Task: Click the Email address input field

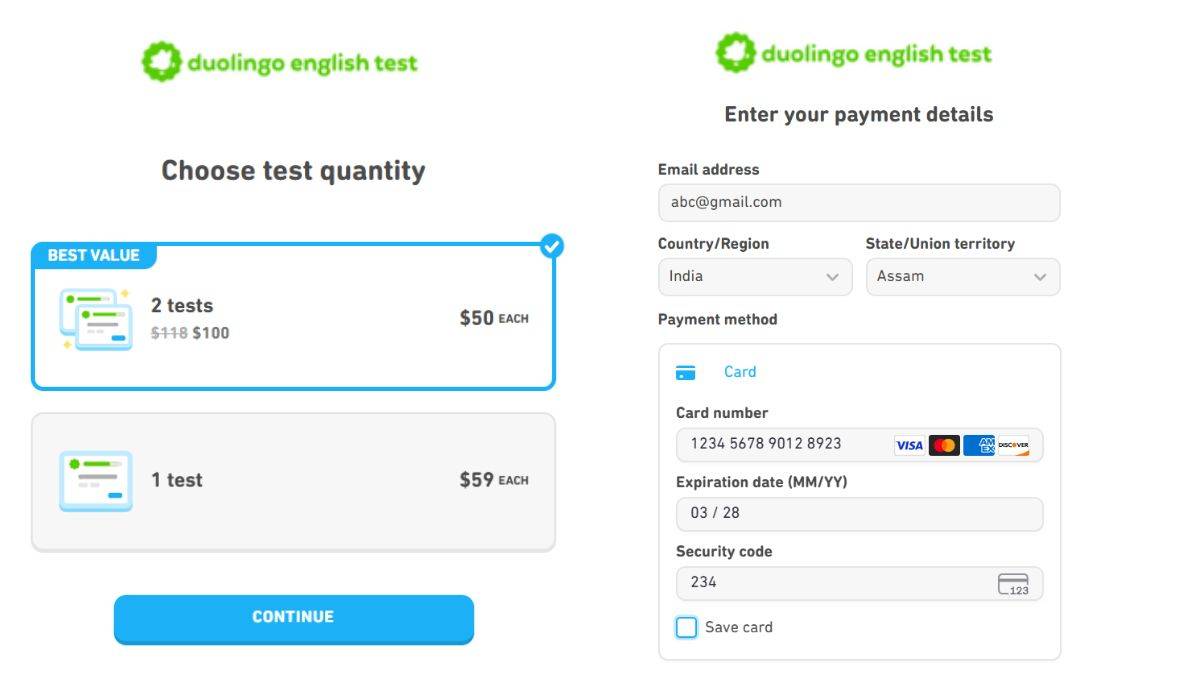Action: tap(858, 202)
